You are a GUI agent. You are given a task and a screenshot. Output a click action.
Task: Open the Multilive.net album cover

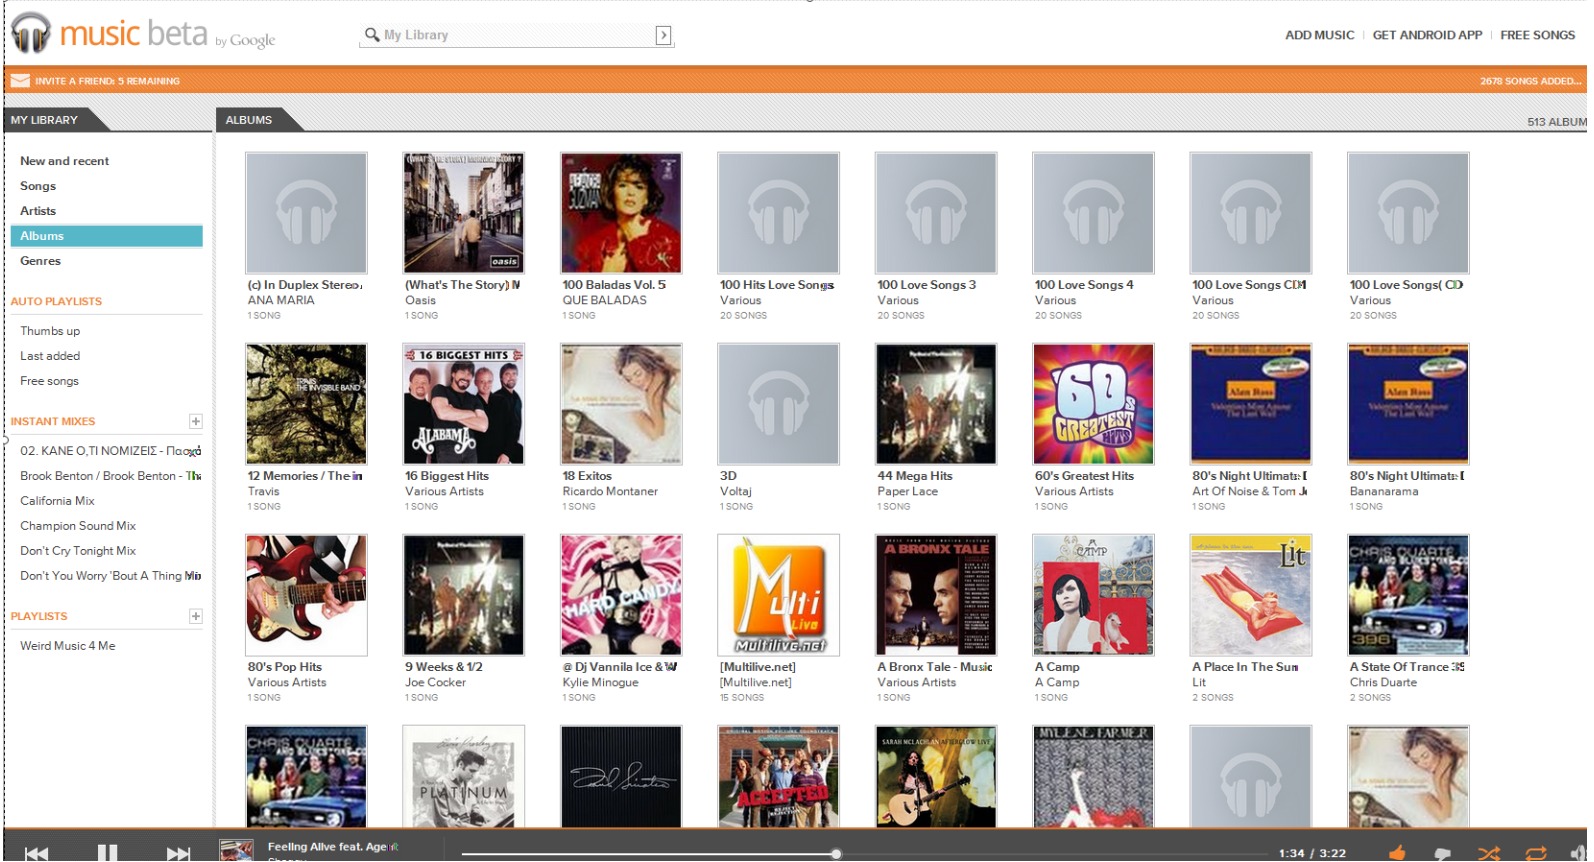[779, 595]
